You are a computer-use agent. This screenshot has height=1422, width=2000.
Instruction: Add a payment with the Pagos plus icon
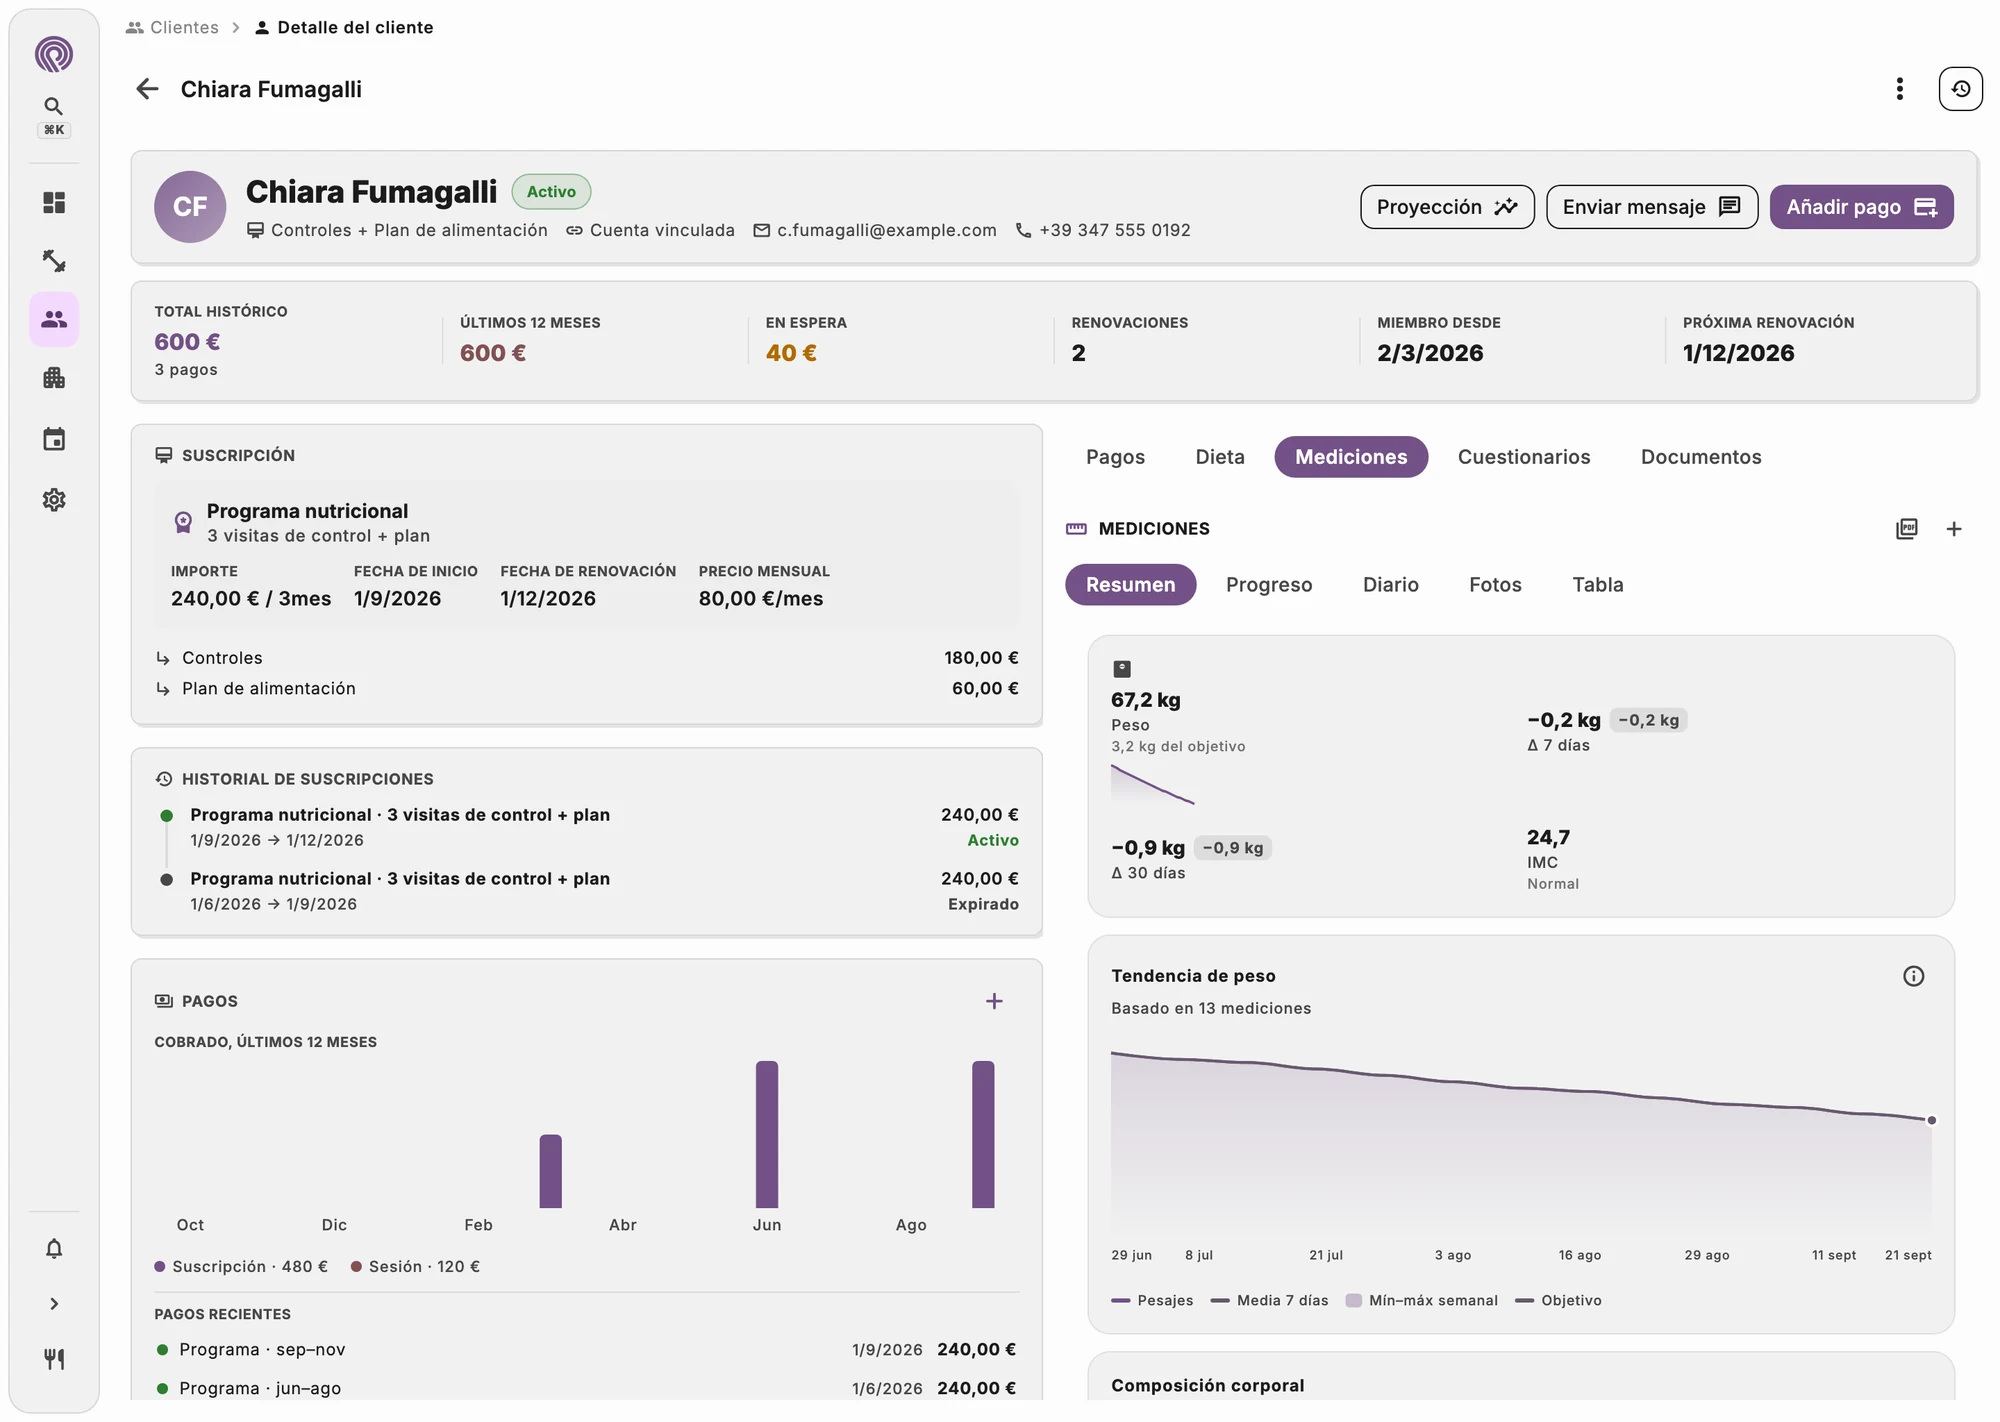click(994, 1001)
